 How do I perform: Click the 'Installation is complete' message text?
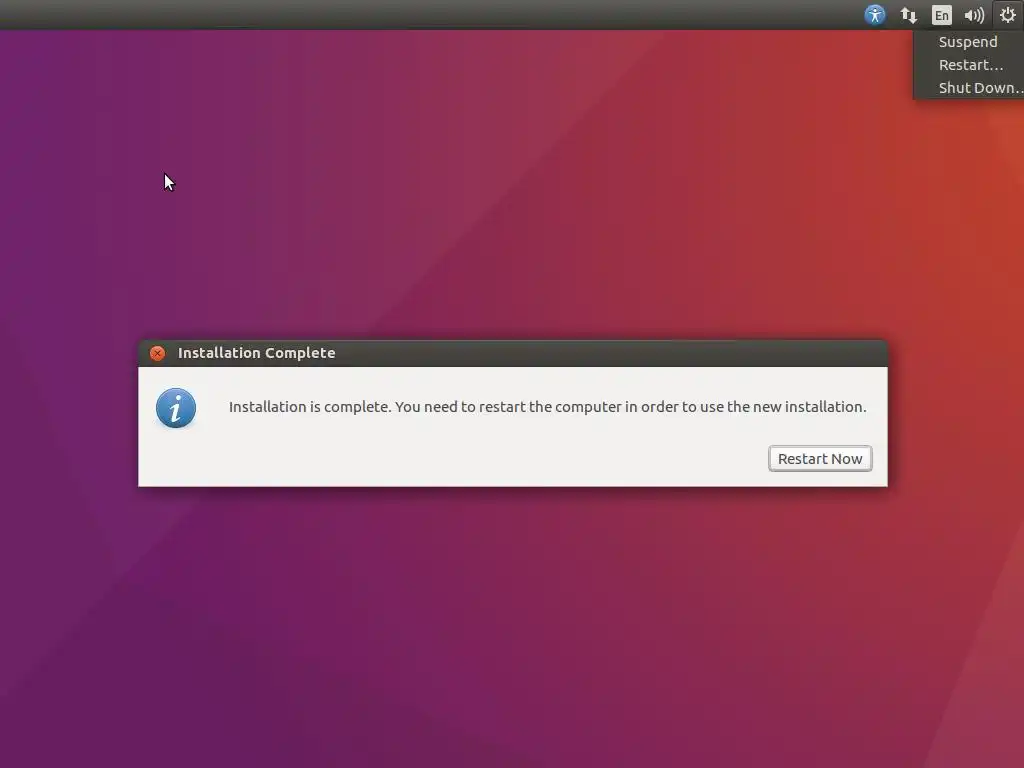click(547, 407)
